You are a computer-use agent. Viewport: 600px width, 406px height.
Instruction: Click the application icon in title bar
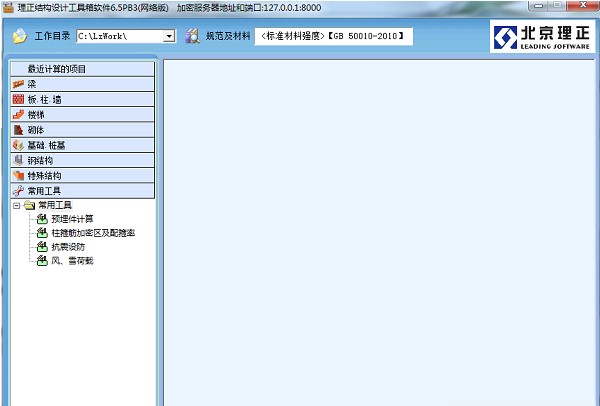click(8, 7)
